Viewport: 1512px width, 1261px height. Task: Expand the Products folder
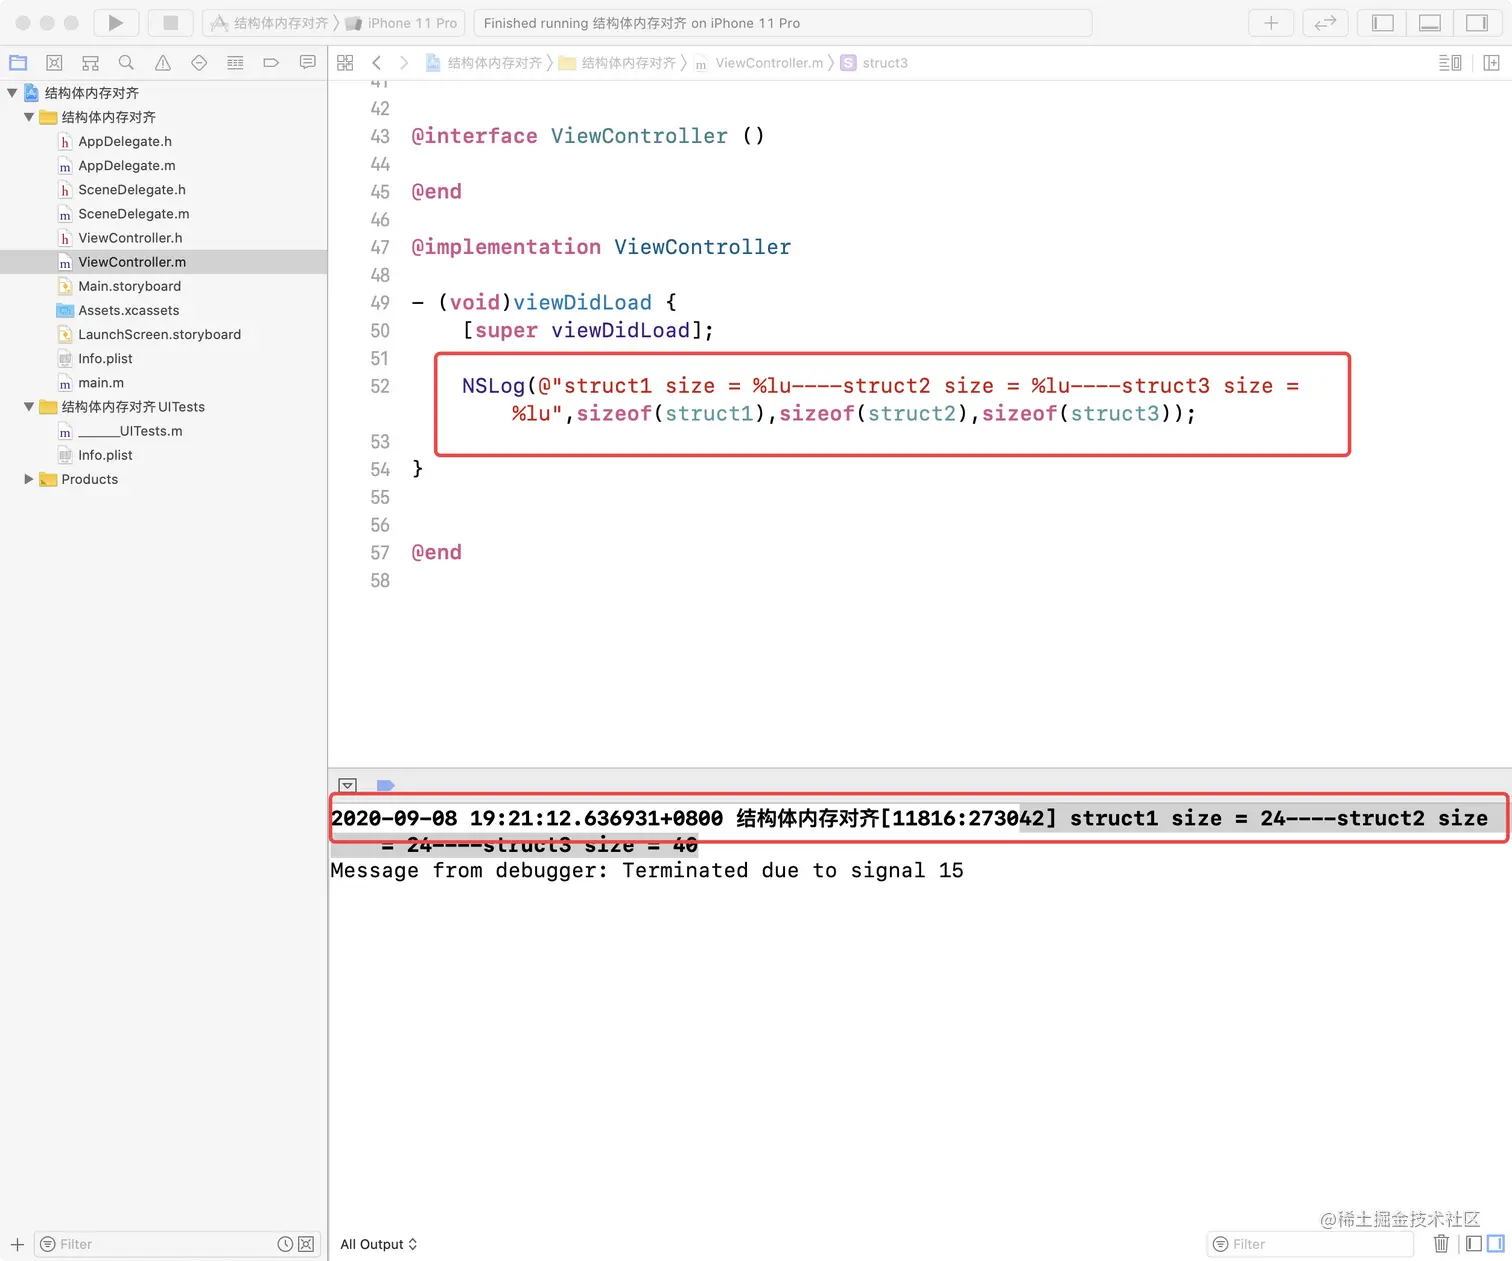click(x=29, y=479)
